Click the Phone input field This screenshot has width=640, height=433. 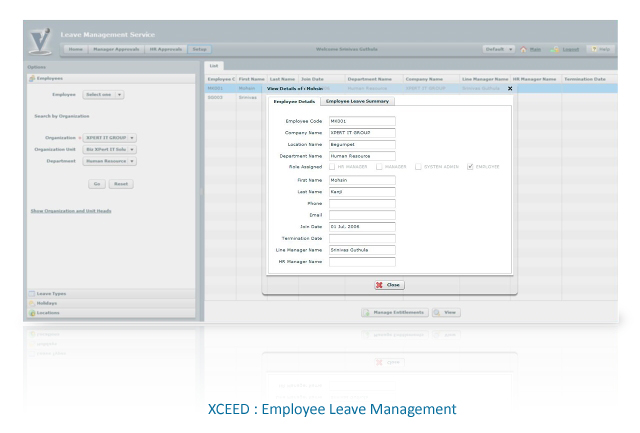coord(362,203)
